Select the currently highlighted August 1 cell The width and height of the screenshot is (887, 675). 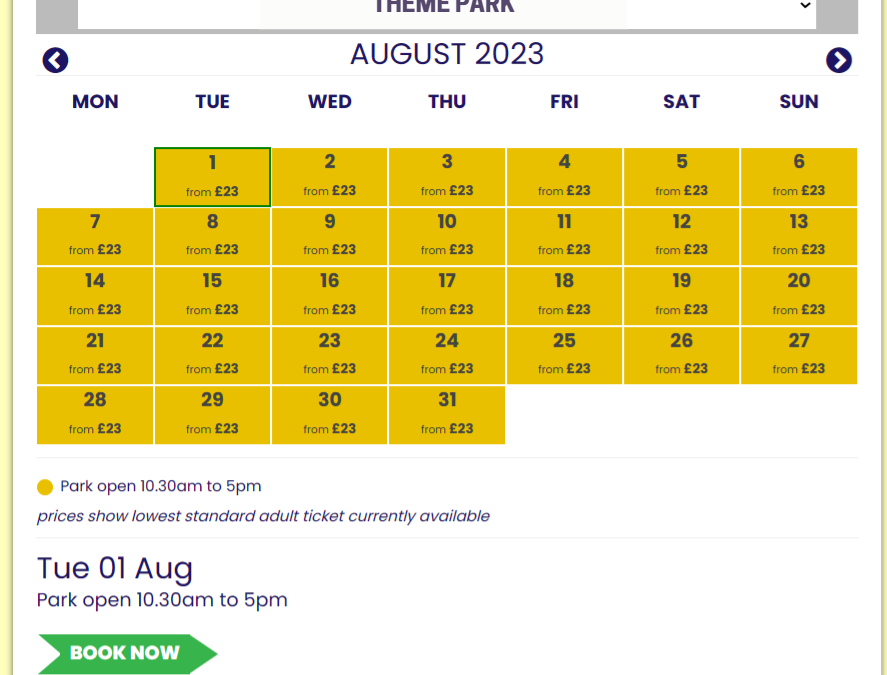(212, 177)
